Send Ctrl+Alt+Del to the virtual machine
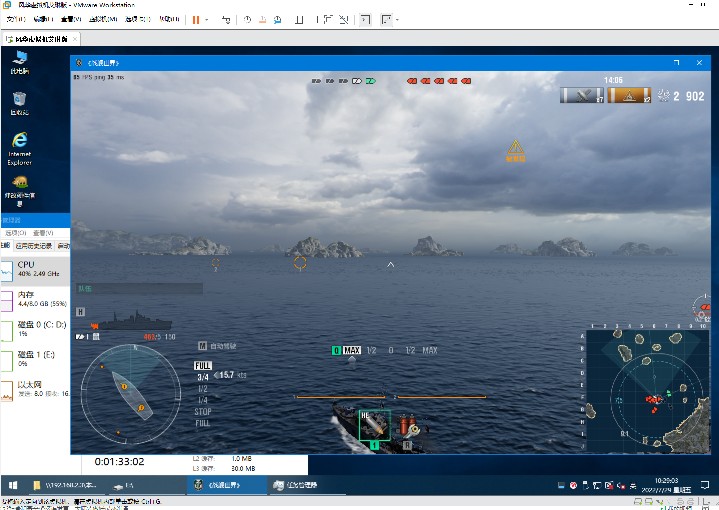This screenshot has height=510, width=719. (226, 20)
